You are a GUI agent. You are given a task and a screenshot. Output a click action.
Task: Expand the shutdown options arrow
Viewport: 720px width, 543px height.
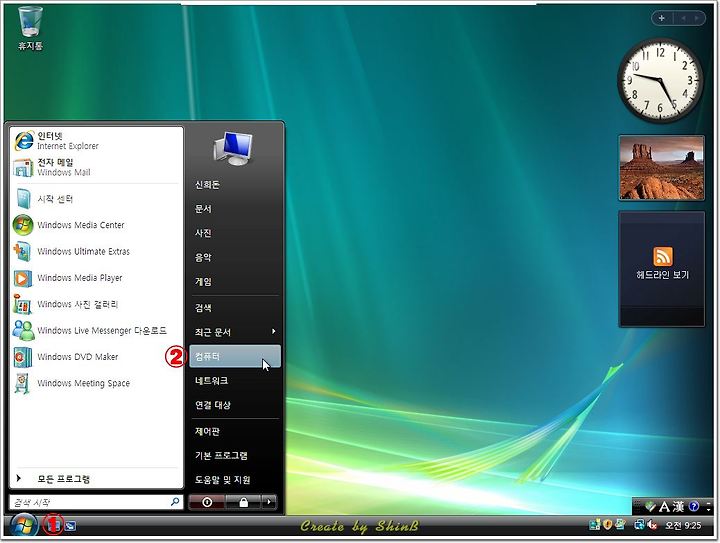269,502
